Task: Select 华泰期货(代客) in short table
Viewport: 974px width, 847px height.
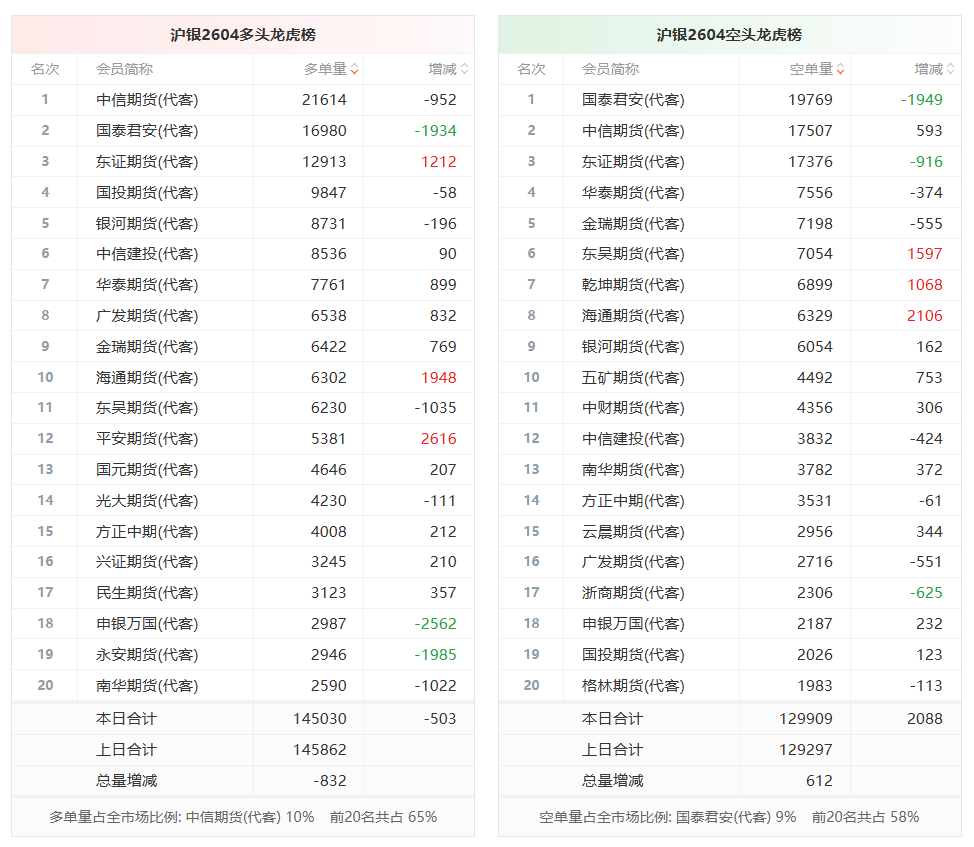Action: [x=634, y=193]
